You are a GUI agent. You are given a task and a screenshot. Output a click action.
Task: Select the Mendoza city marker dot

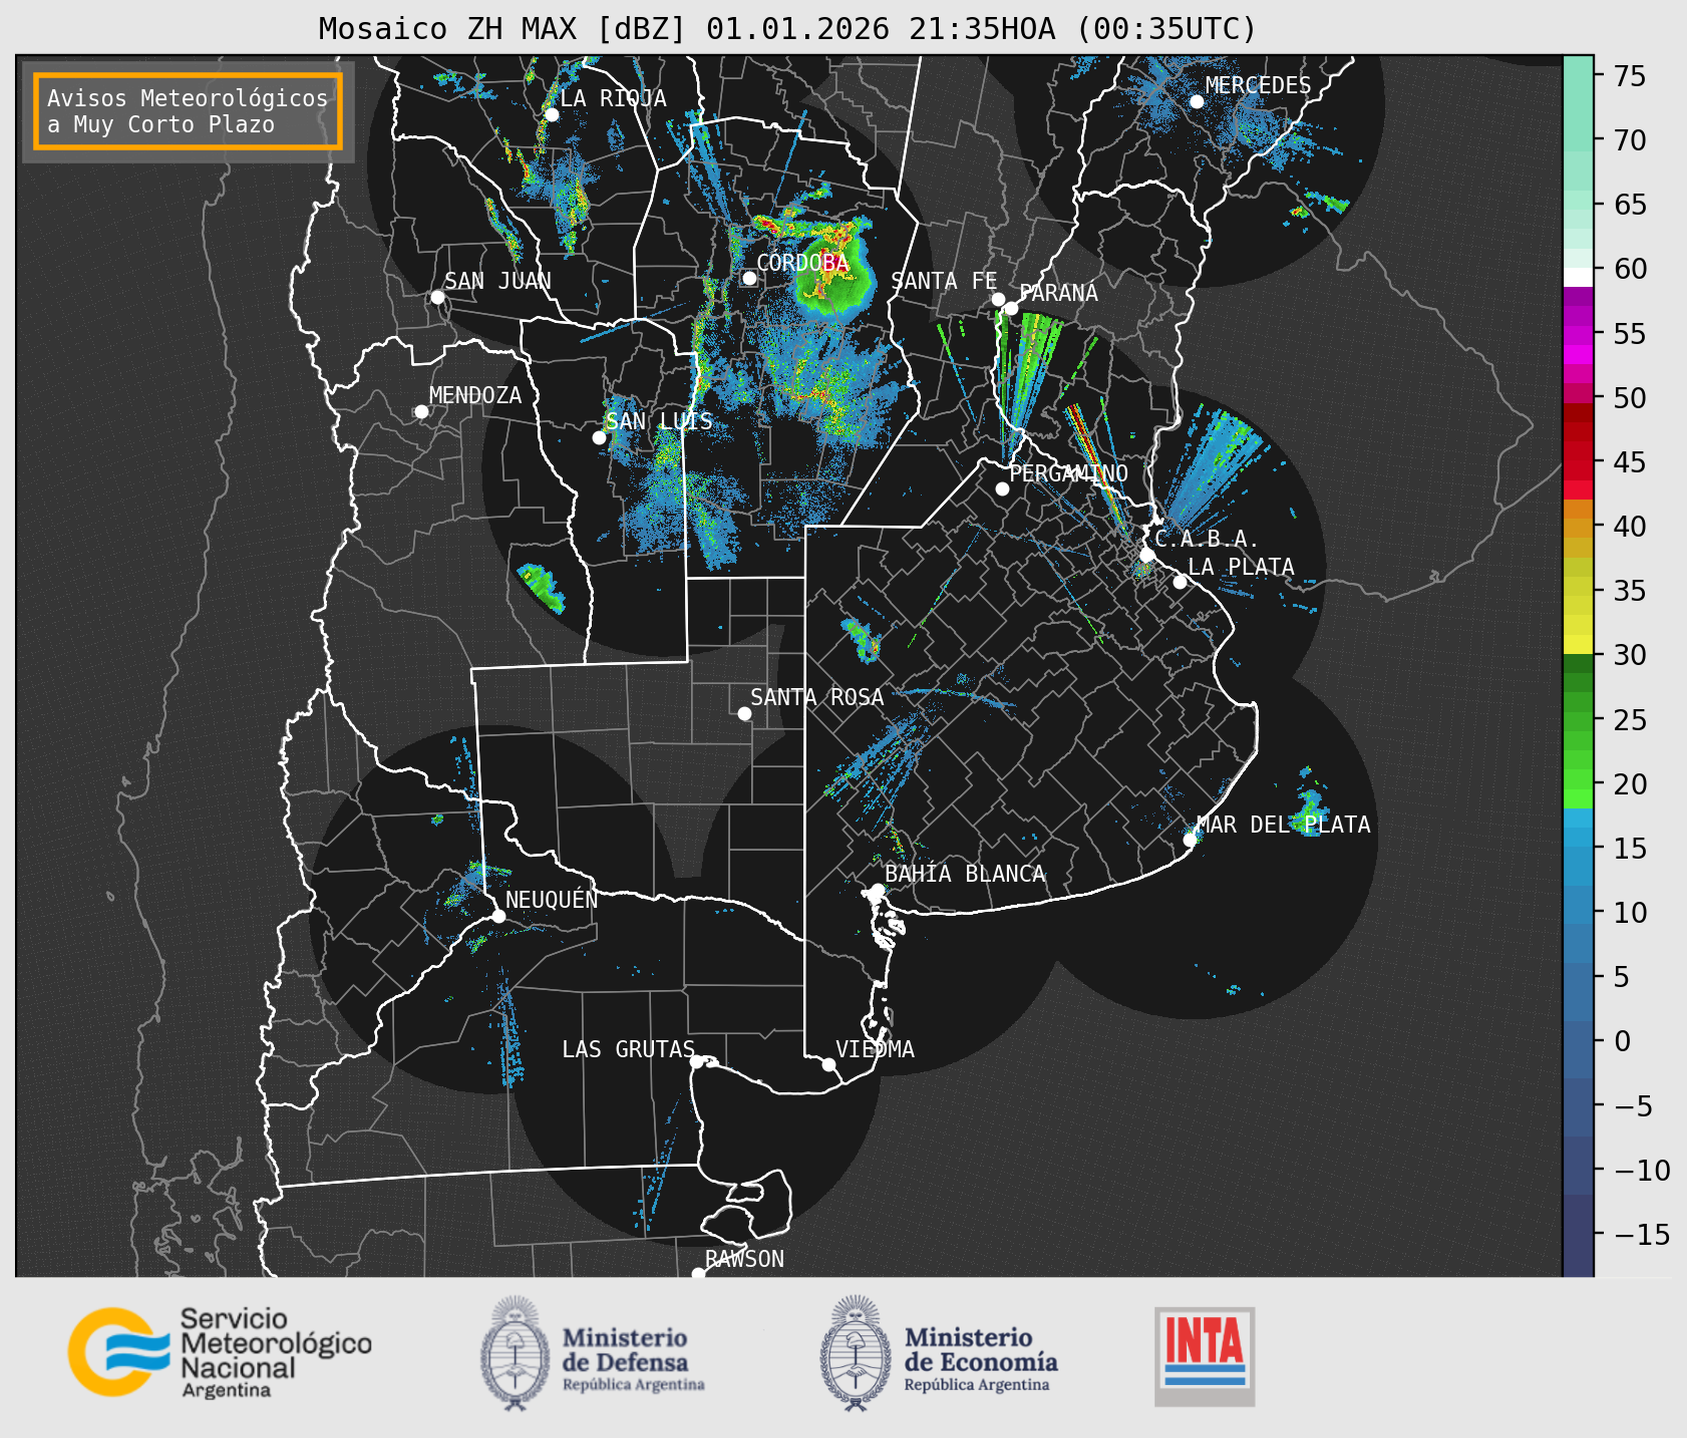pos(421,412)
